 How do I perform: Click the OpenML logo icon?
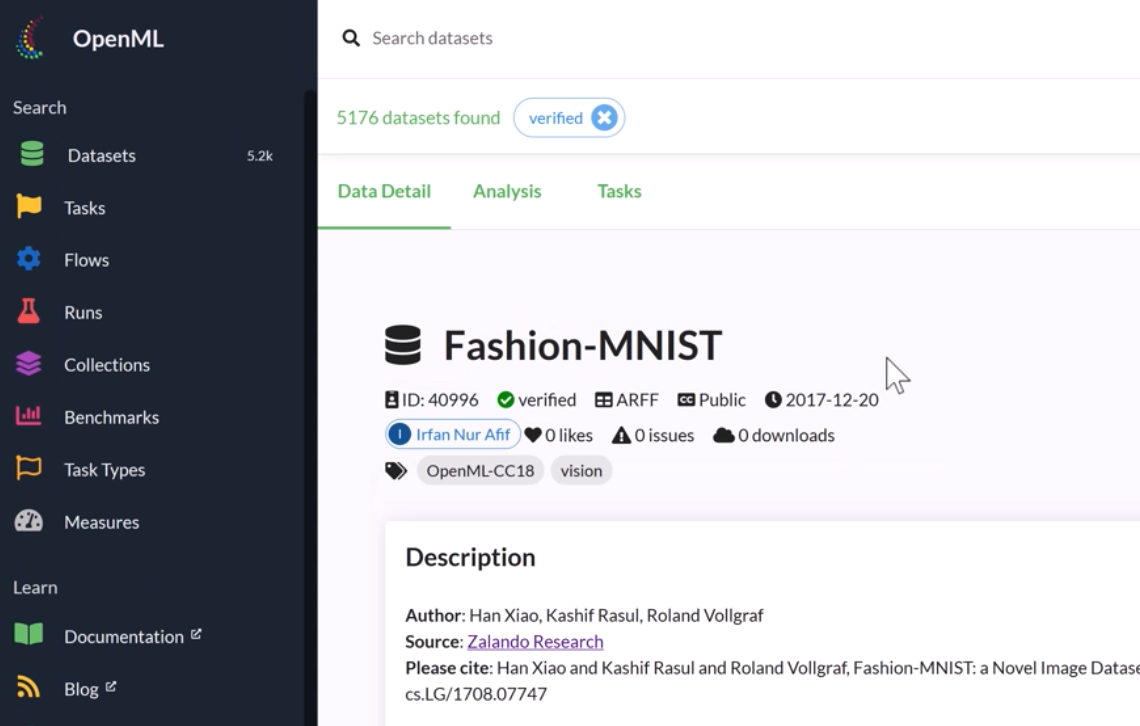[30, 40]
